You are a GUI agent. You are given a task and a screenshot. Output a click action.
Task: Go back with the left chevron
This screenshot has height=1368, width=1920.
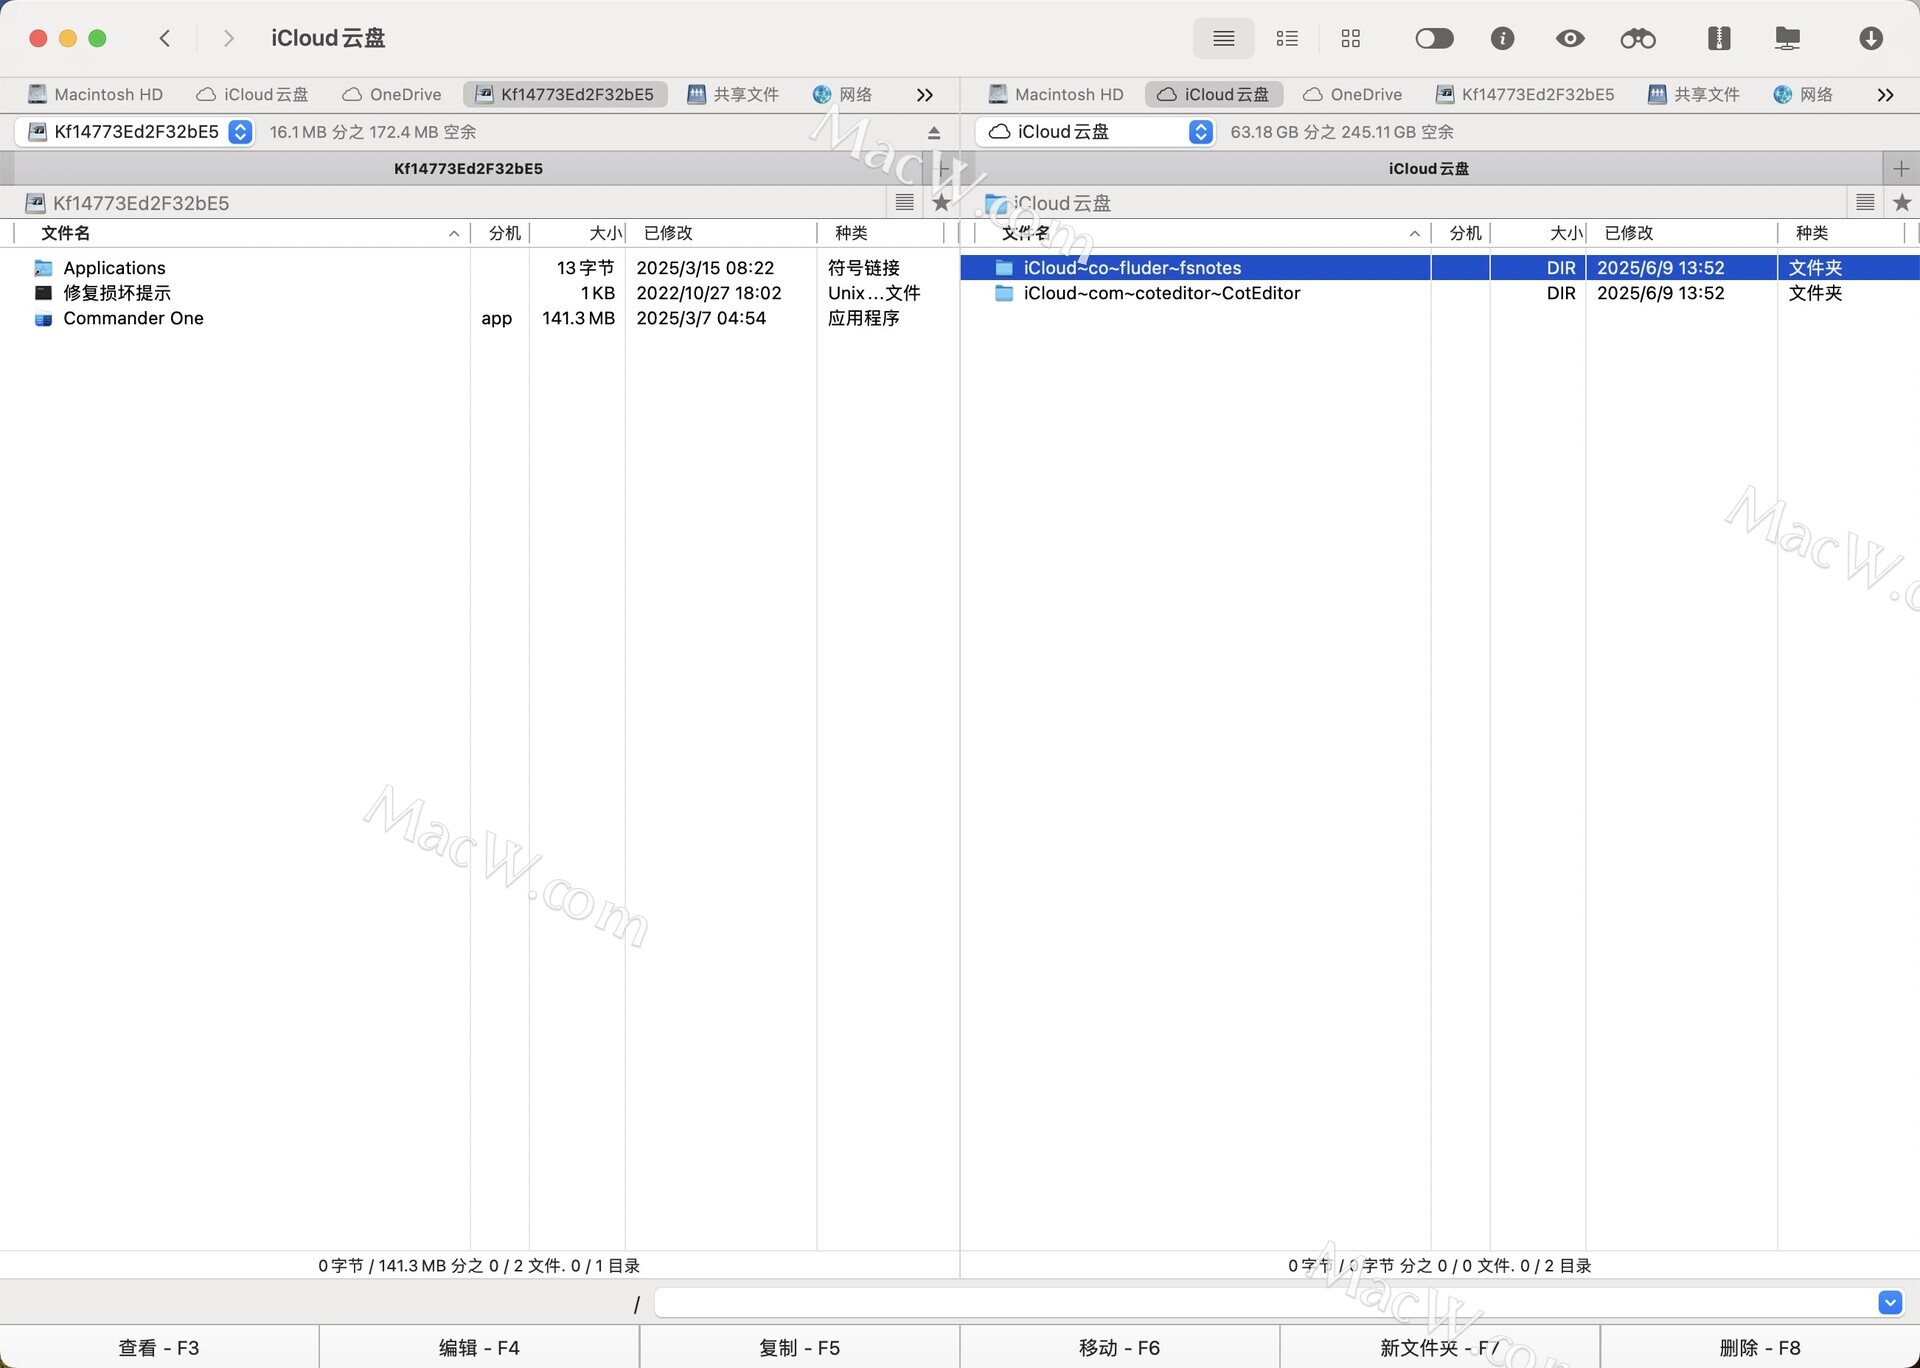click(165, 39)
